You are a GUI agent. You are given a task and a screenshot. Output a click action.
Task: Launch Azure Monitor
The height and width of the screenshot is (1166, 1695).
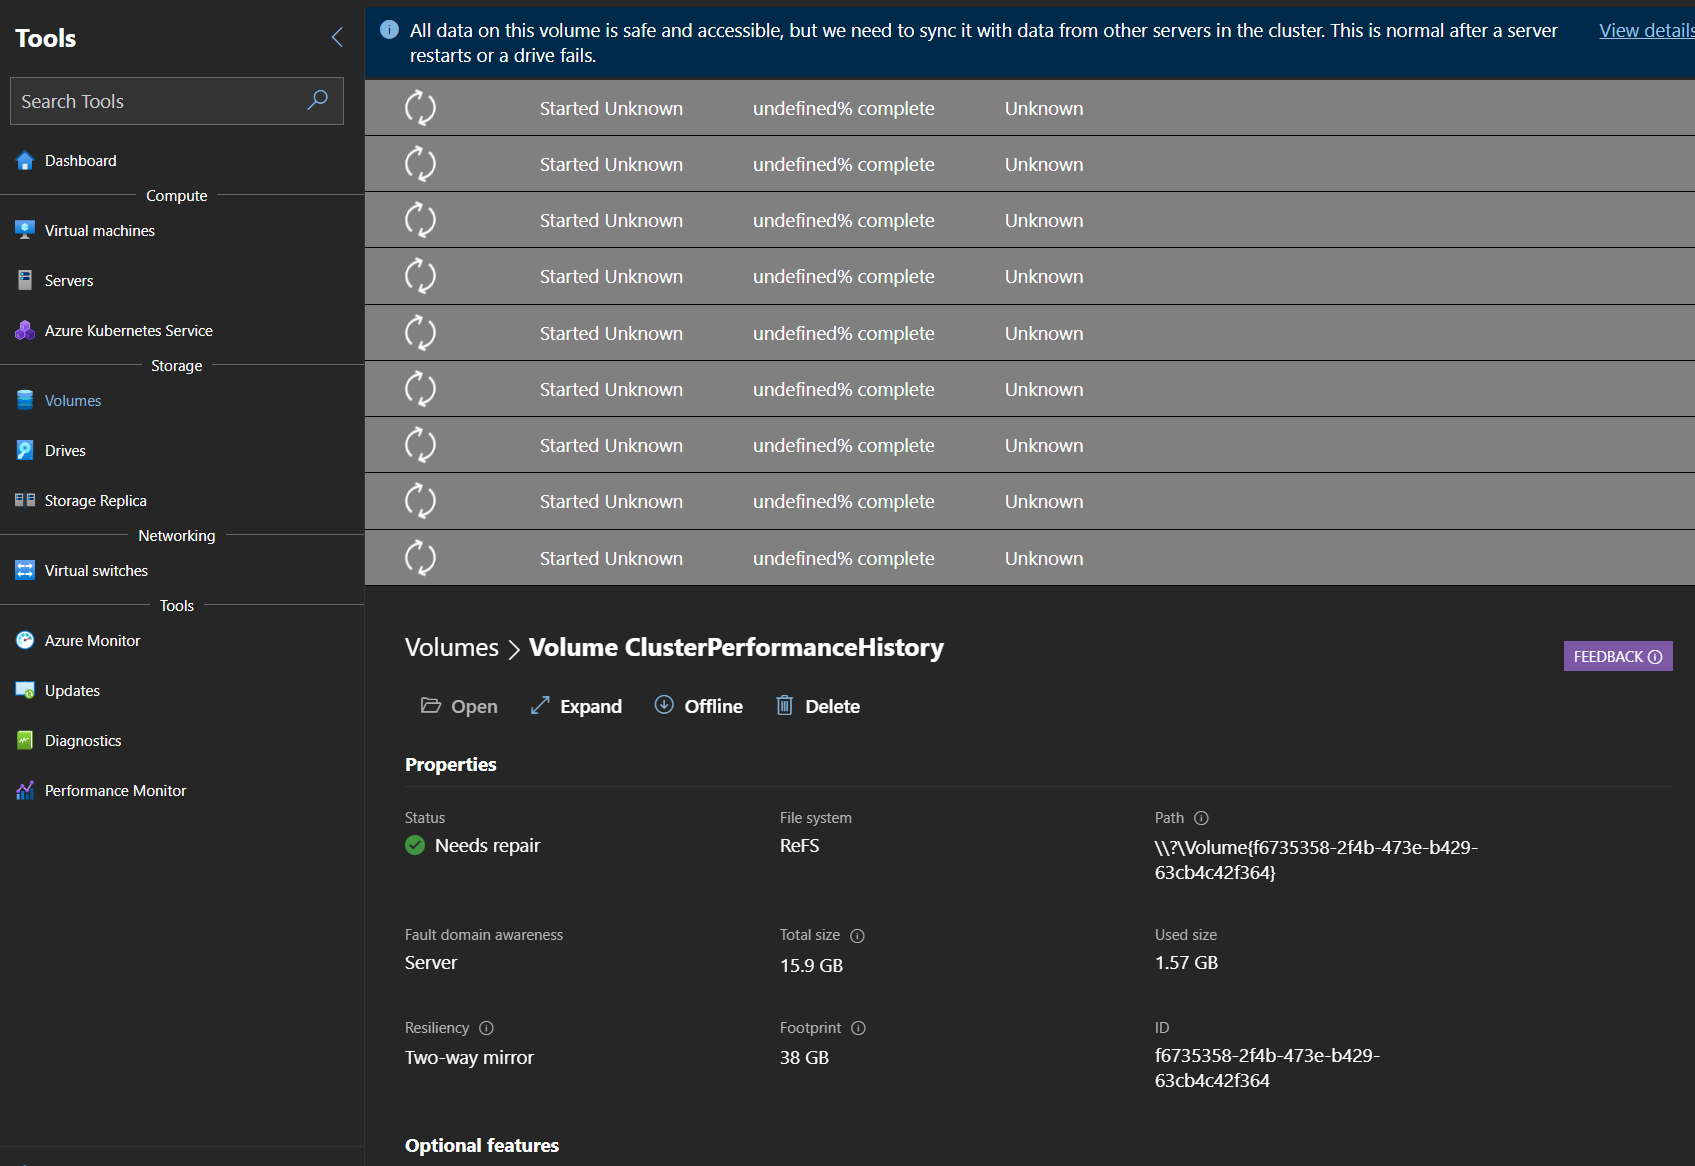[x=92, y=640]
